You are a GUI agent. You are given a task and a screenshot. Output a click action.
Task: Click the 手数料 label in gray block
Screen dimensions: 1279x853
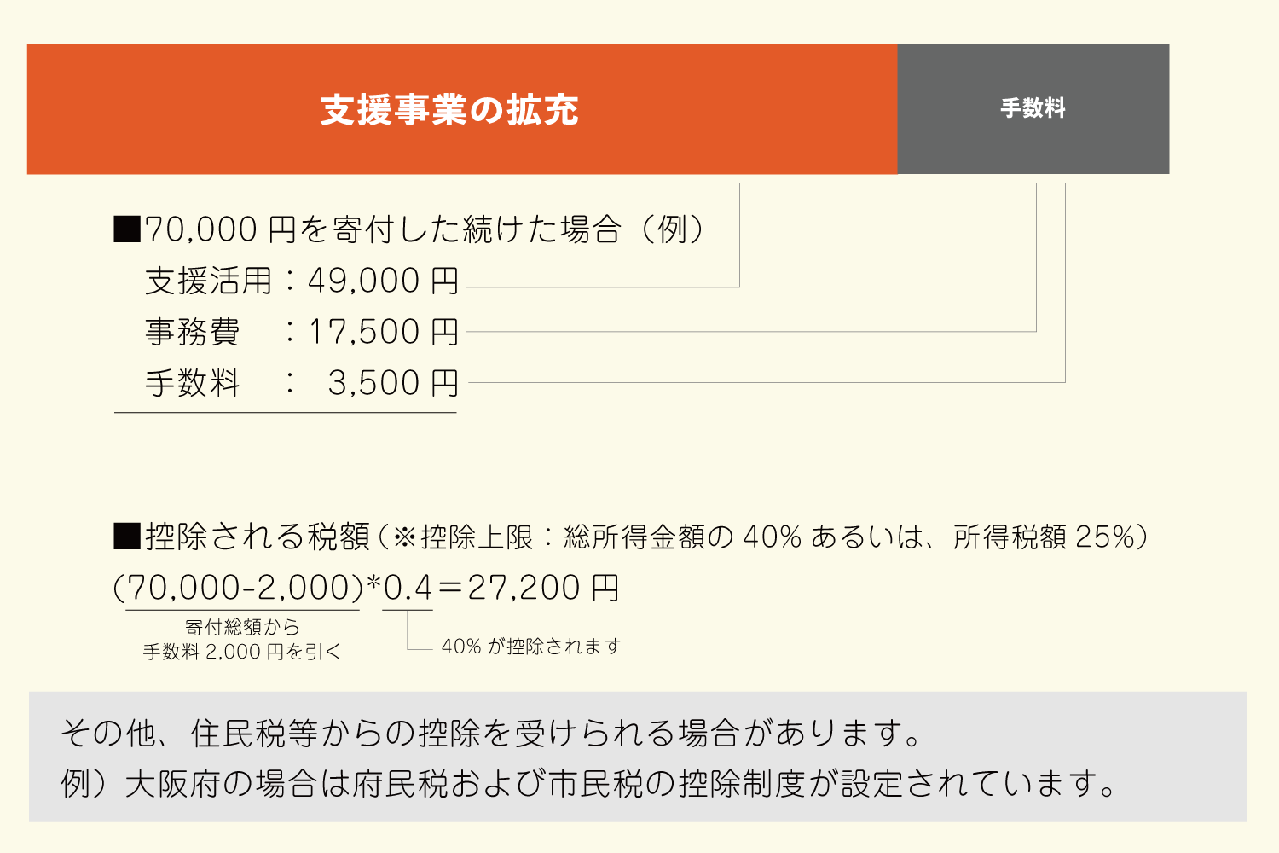point(1033,110)
